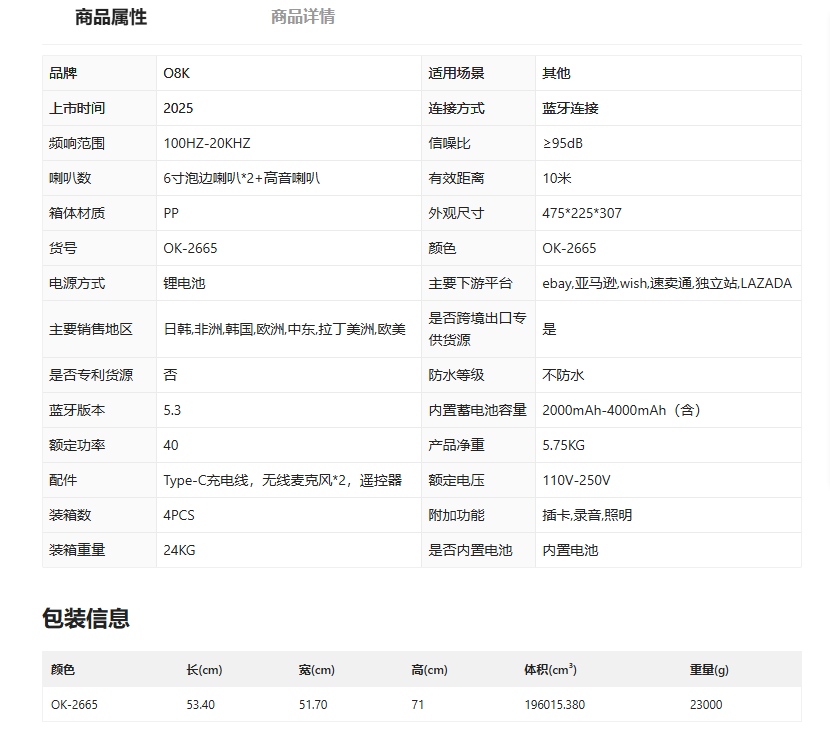Click the 重量(g) column header
Screen dimensions: 830x742
click(x=709, y=669)
